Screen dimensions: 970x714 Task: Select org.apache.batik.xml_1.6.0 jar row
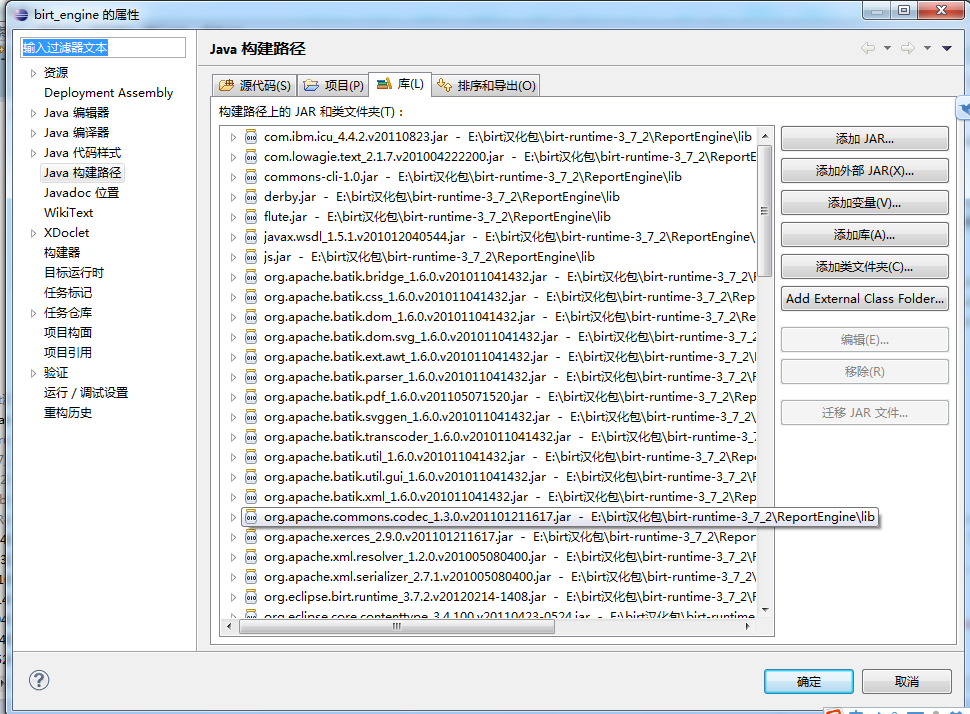click(491, 497)
